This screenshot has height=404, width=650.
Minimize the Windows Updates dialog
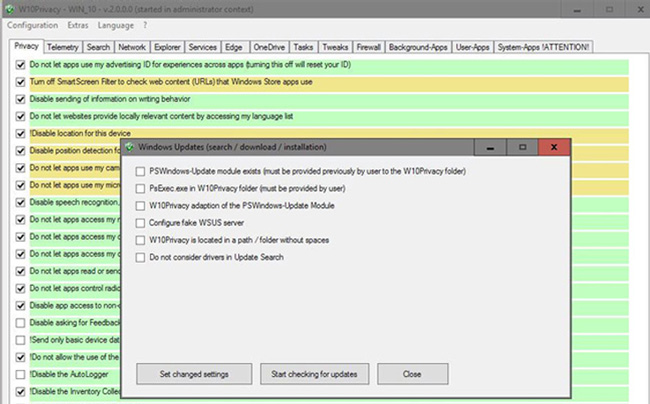click(x=490, y=148)
